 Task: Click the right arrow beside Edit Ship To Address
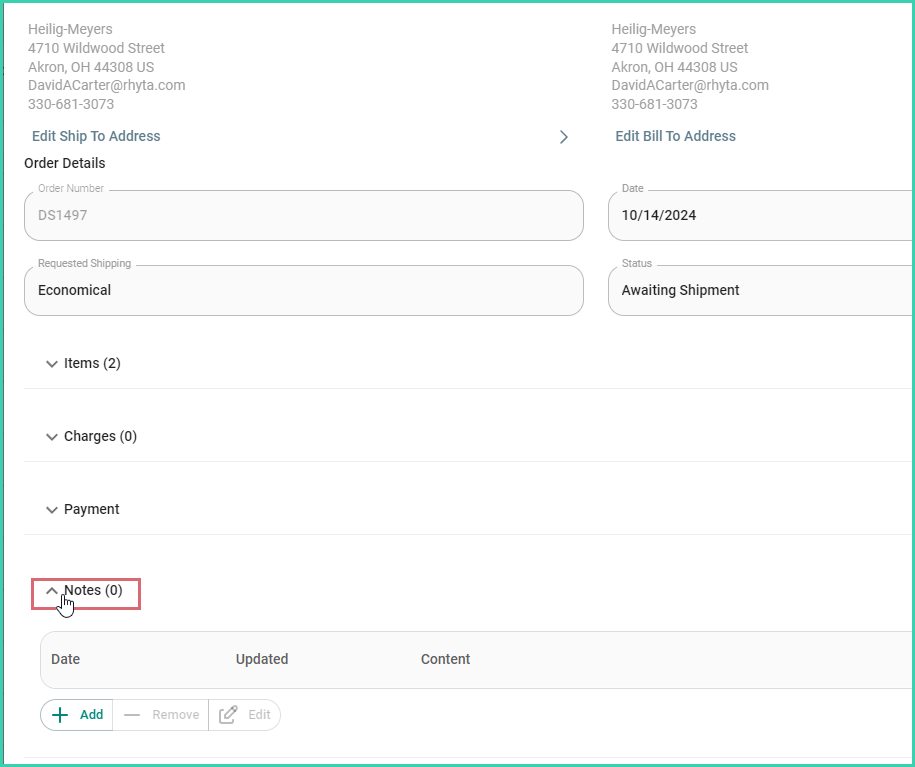[x=564, y=137]
